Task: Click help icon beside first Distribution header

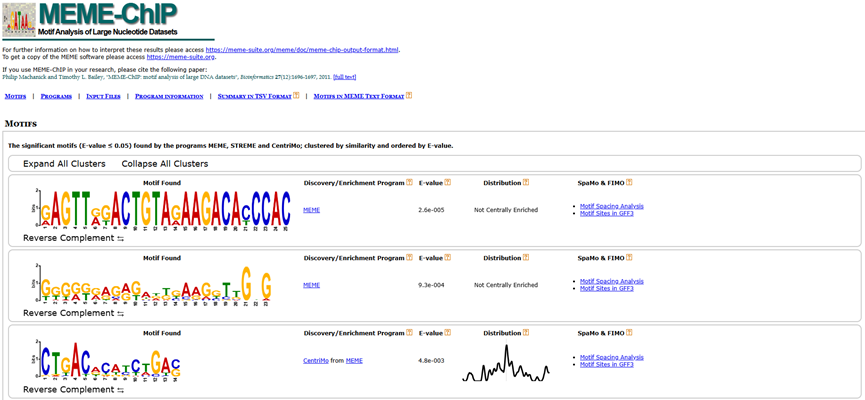Action: pos(526,183)
